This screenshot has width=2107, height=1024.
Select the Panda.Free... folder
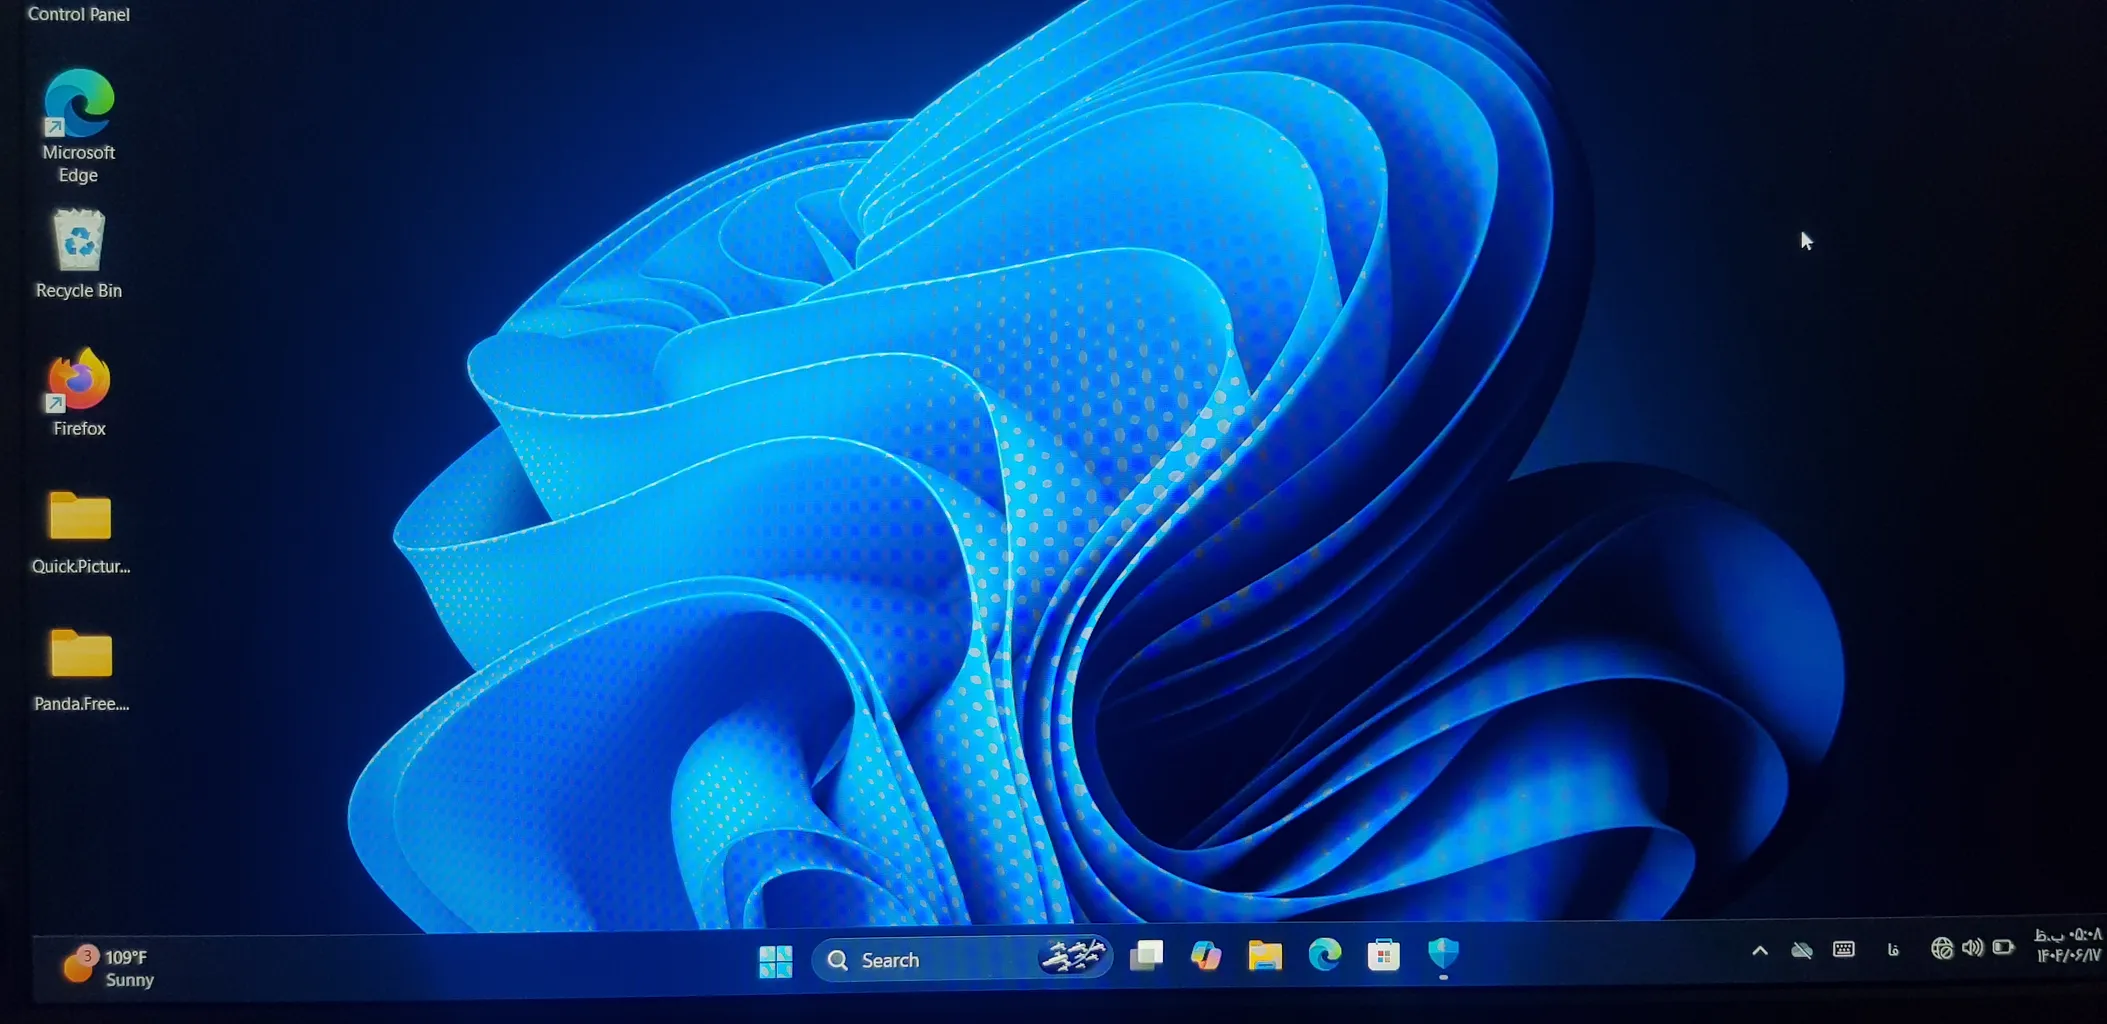coord(81,656)
